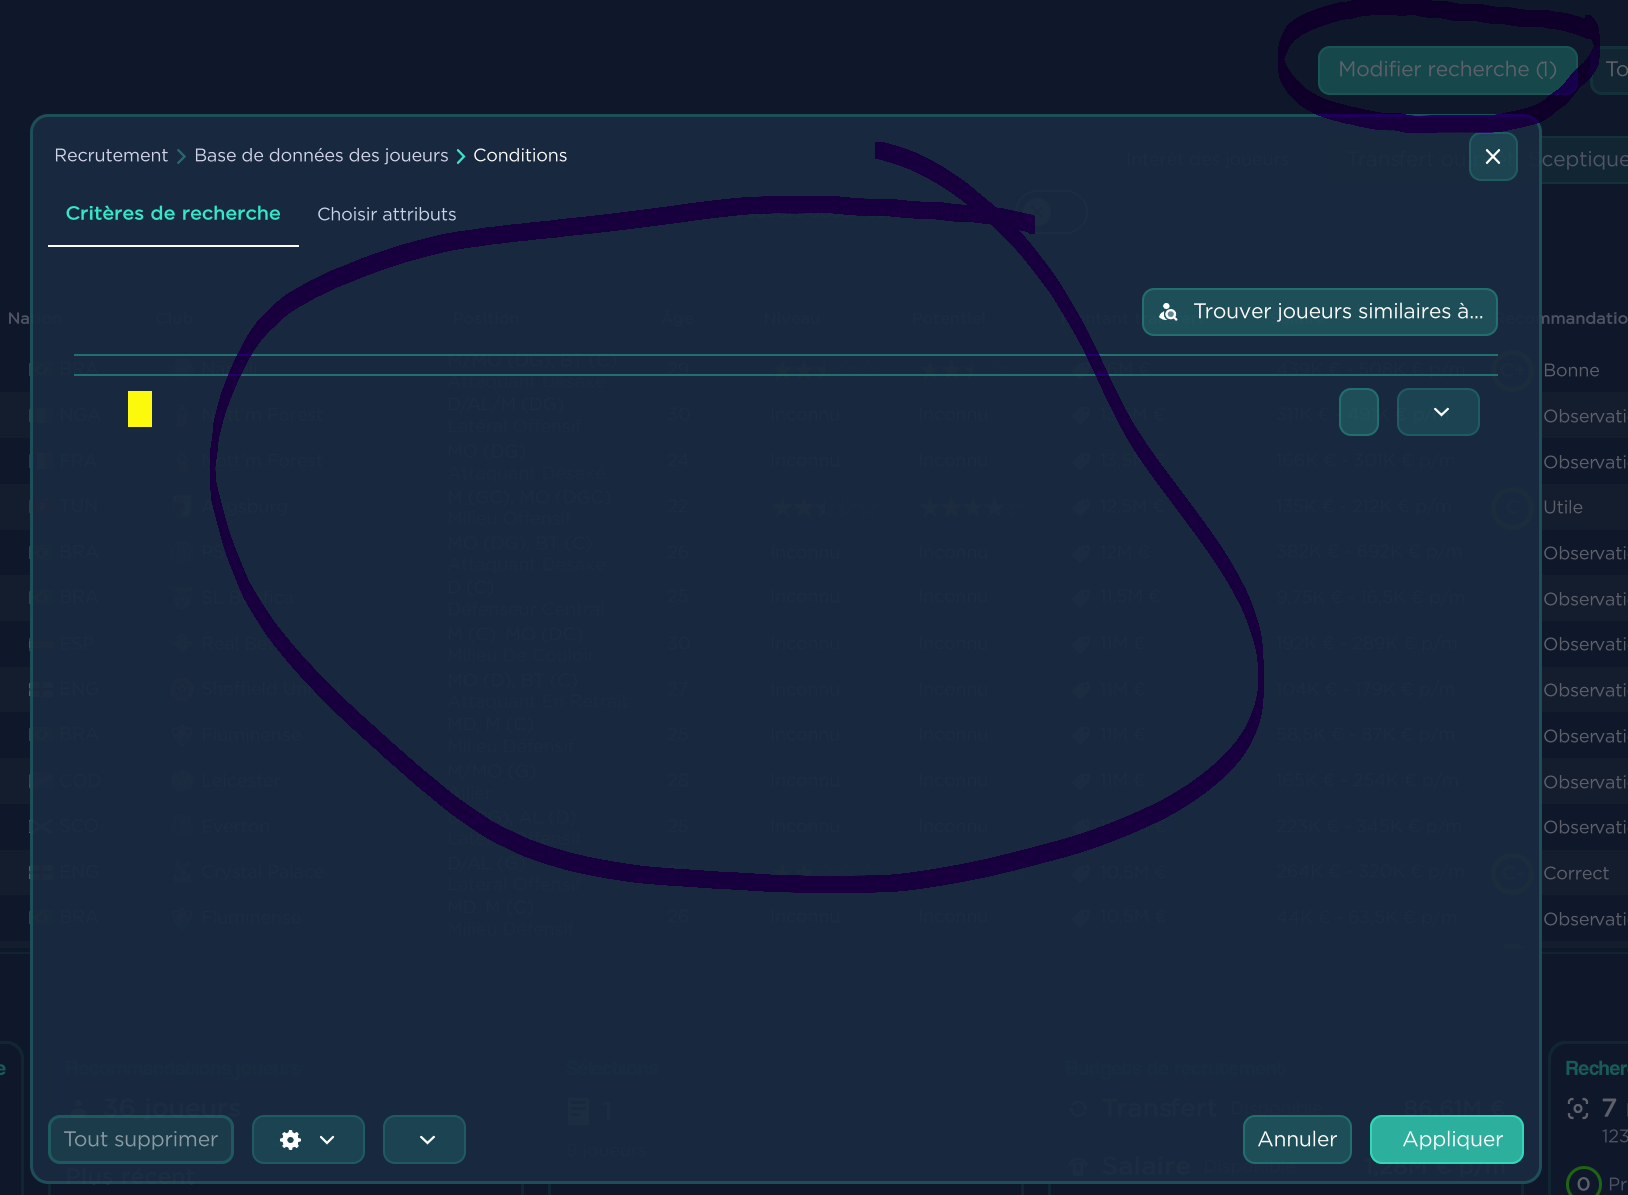Viewport: 1628px width, 1195px height.
Task: Close the Conditions dialog with the X
Action: pyautogui.click(x=1493, y=157)
